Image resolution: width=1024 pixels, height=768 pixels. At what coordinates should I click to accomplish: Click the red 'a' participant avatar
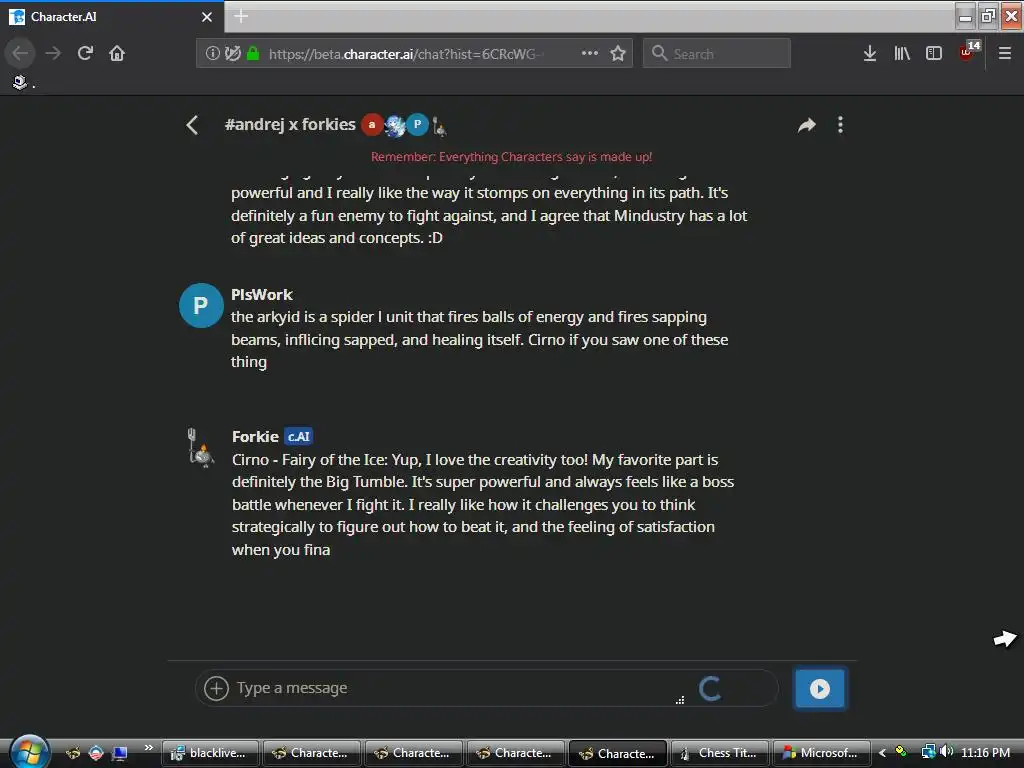point(372,124)
